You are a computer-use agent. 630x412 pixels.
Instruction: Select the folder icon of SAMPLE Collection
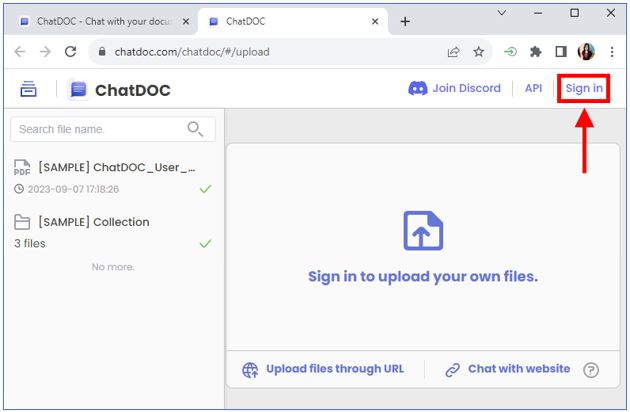coord(22,222)
